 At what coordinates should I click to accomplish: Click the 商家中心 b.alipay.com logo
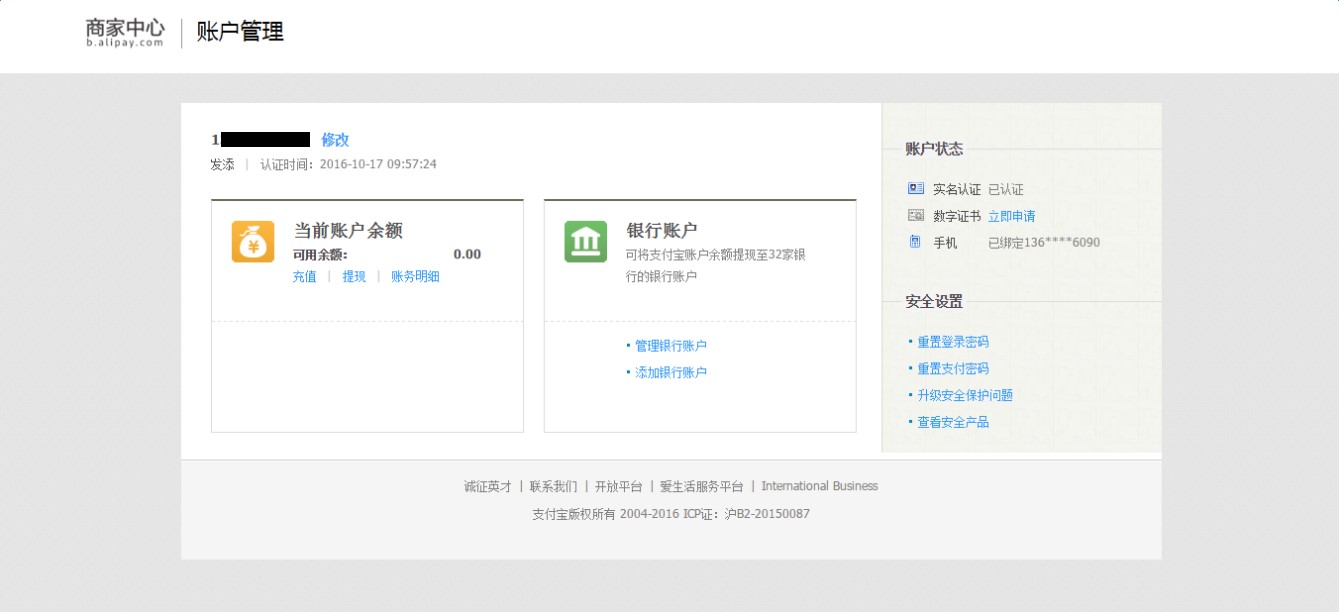125,33
